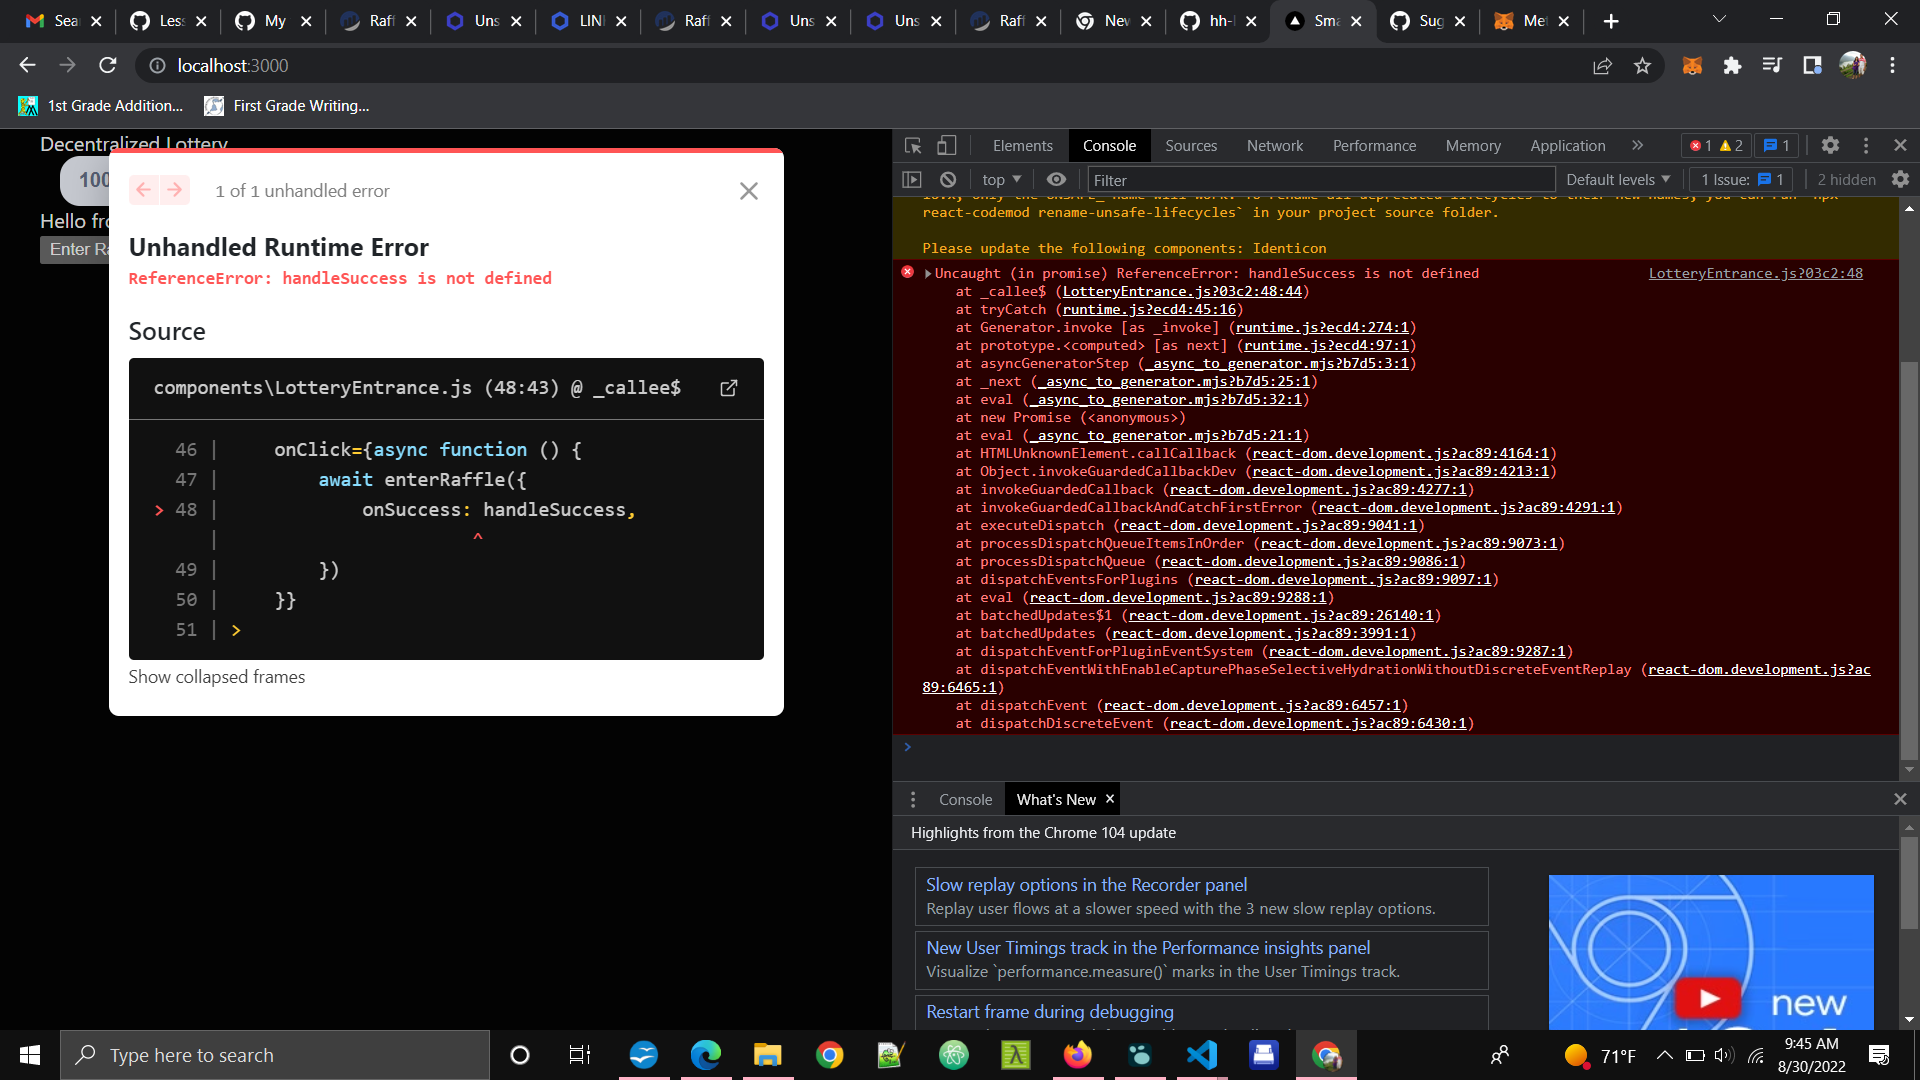Create a live expression with the eye icon

[1057, 179]
